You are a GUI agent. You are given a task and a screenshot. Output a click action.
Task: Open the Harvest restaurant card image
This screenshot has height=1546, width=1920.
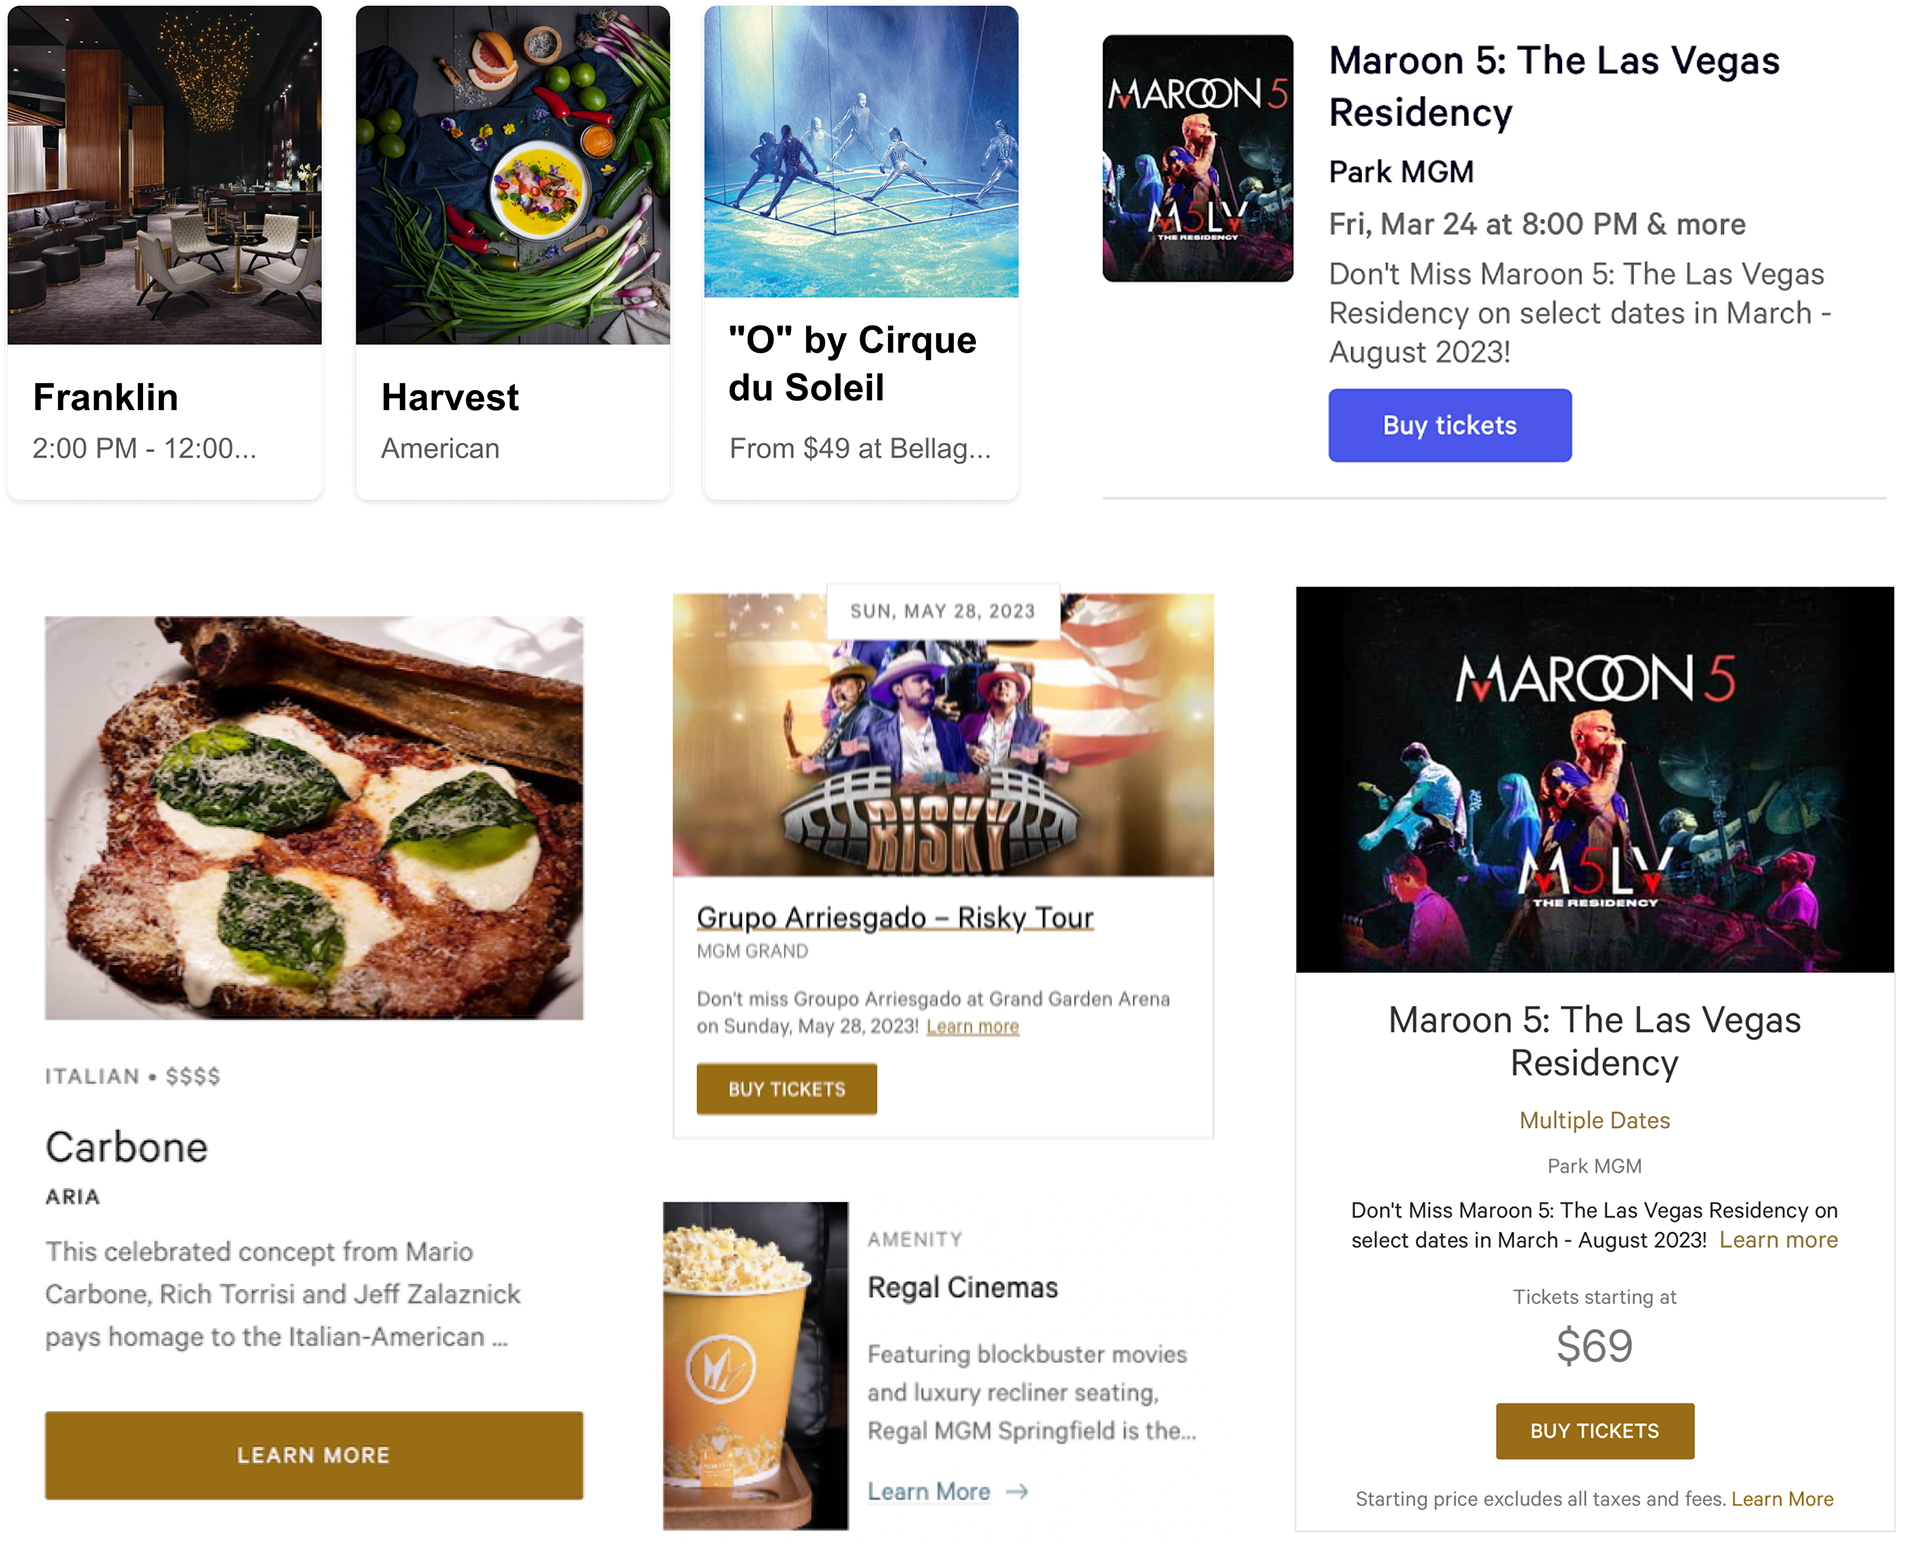513,175
